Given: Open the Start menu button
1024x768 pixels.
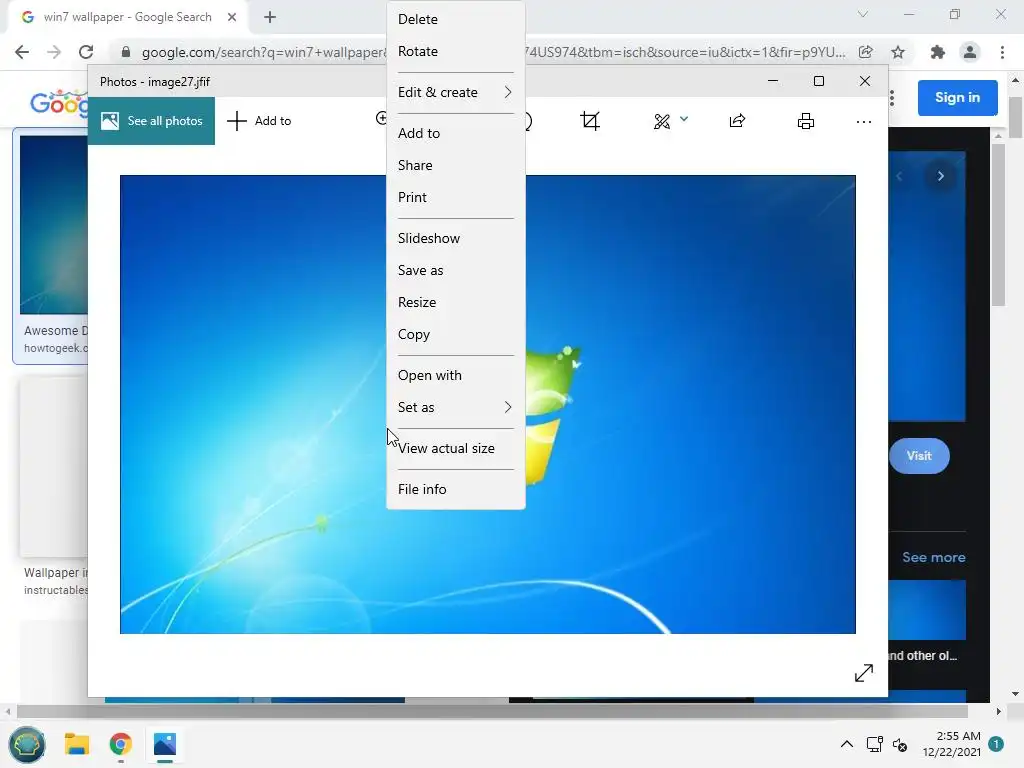Looking at the screenshot, I should tap(27, 744).
